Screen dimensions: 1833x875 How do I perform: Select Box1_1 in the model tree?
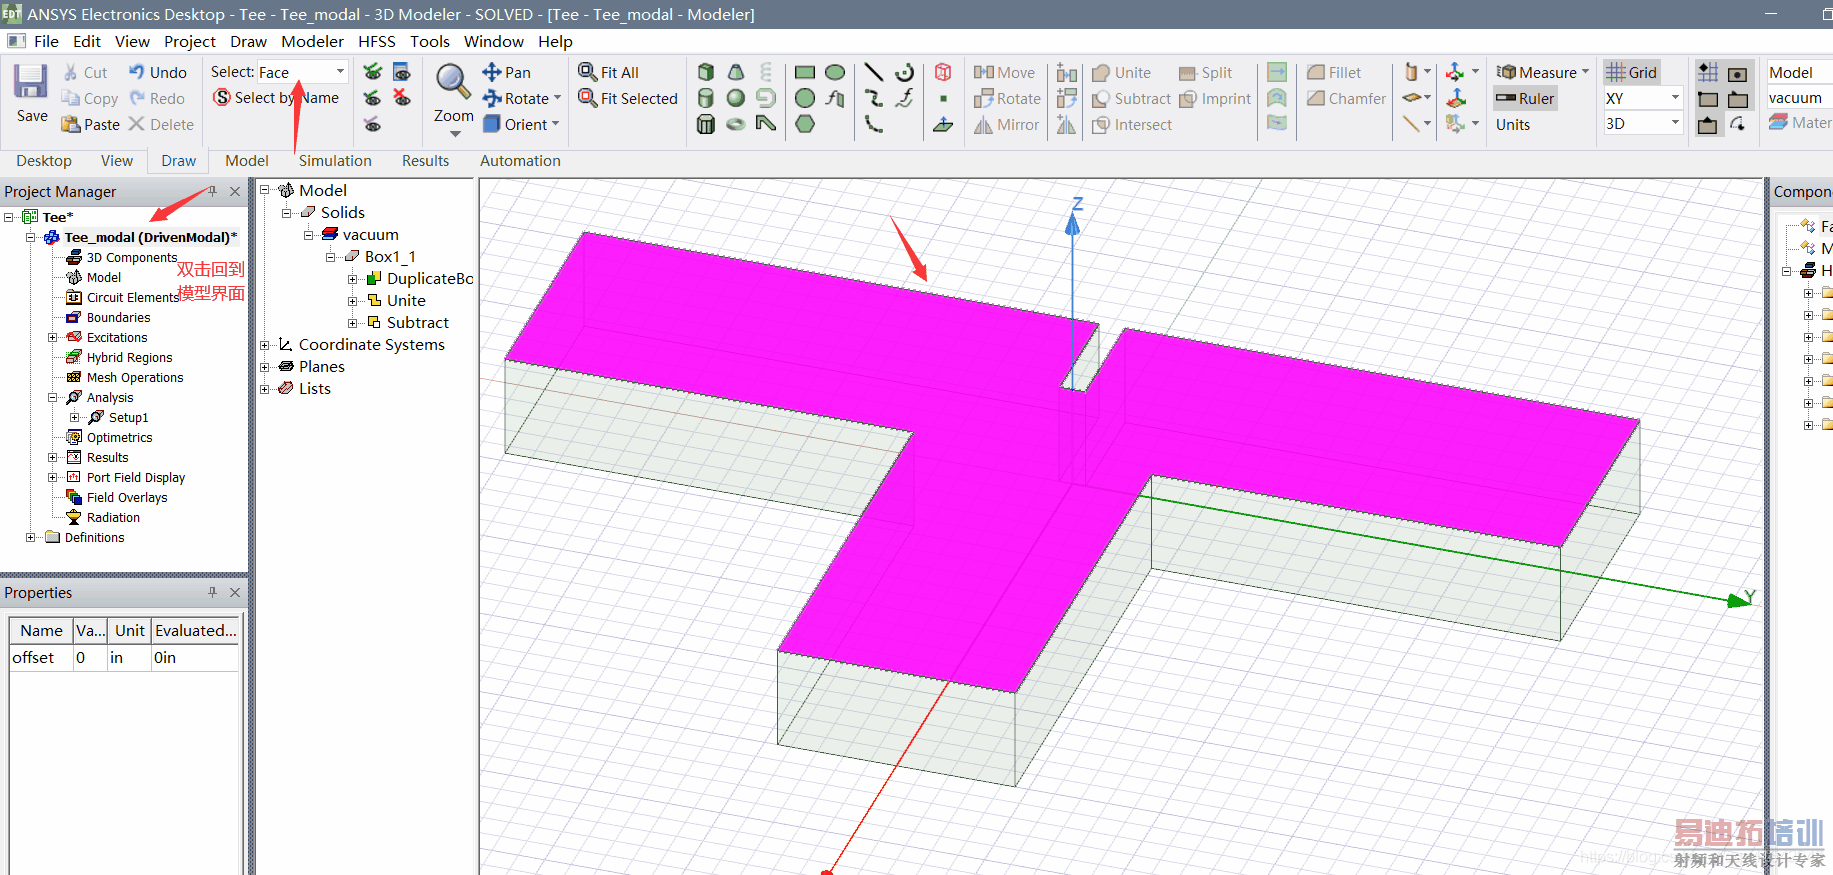click(x=390, y=257)
